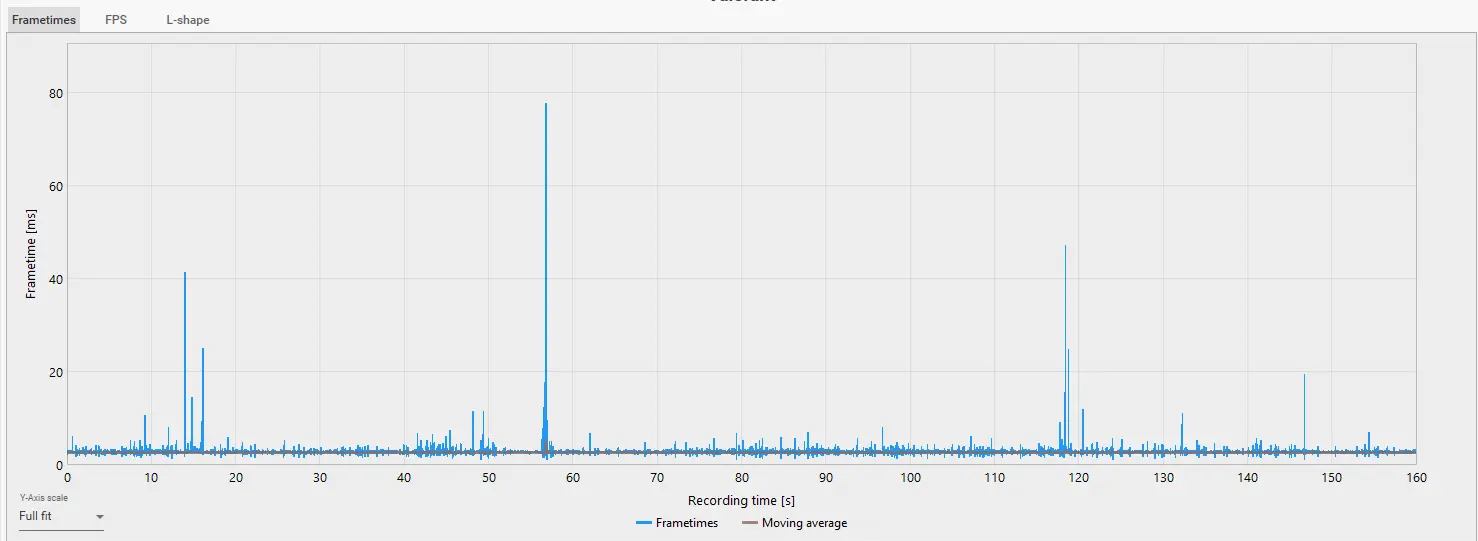Select the L-shape tab
This screenshot has width=1478, height=541.
[x=188, y=20]
